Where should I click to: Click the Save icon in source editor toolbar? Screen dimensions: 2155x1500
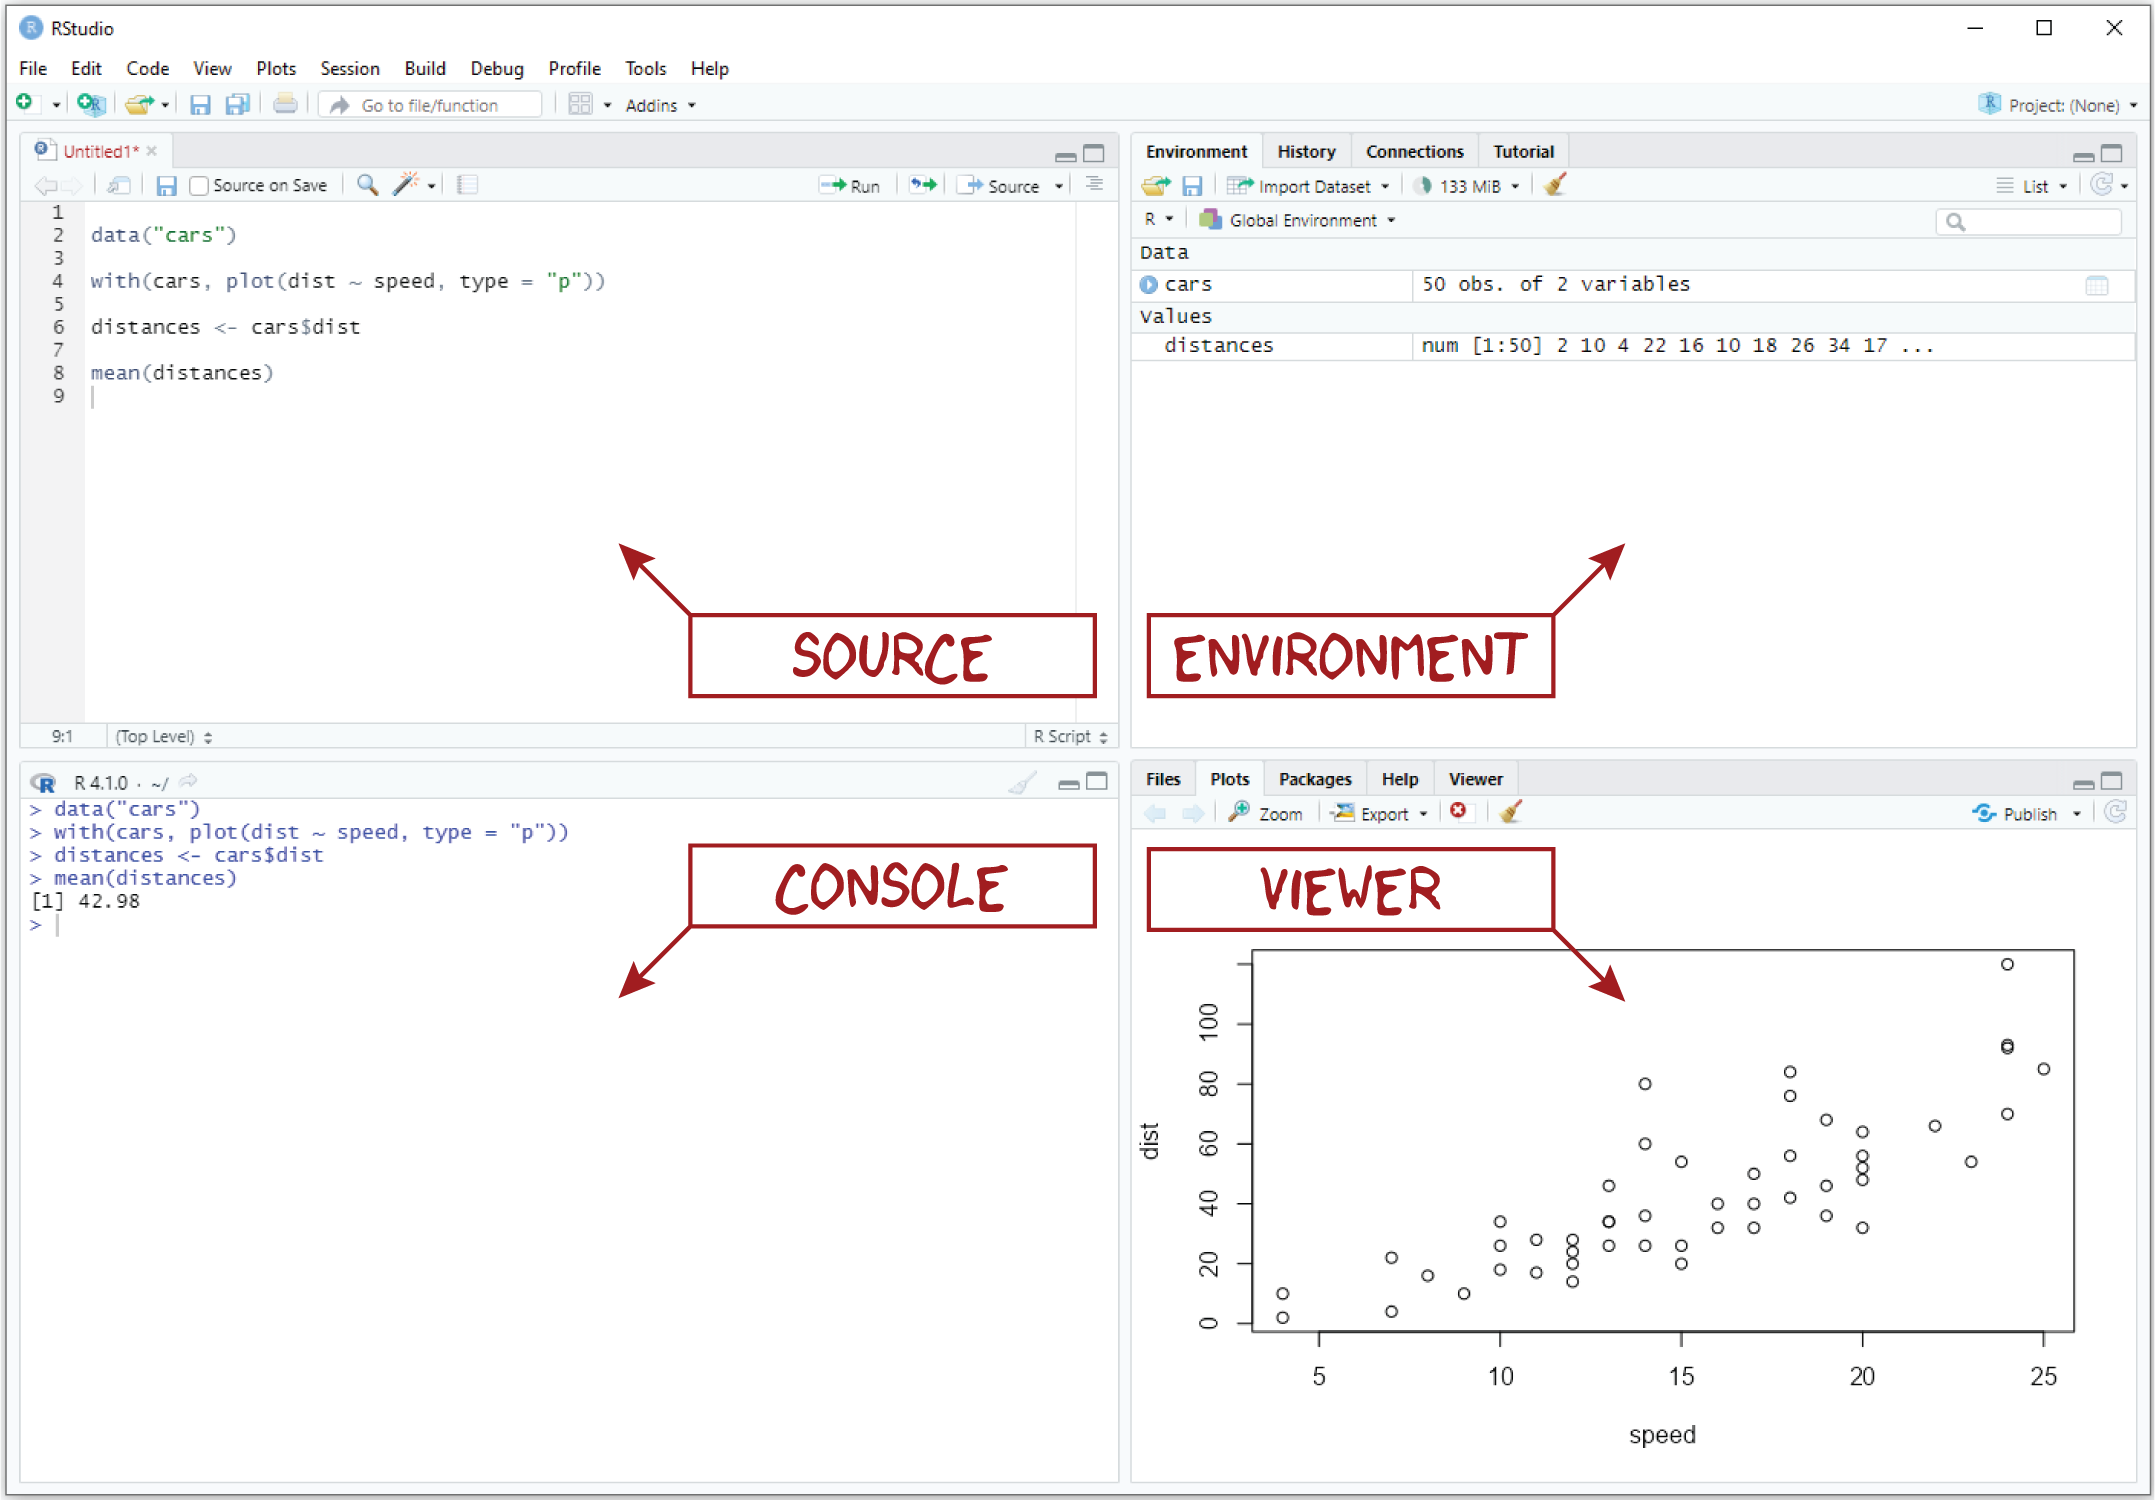[166, 185]
